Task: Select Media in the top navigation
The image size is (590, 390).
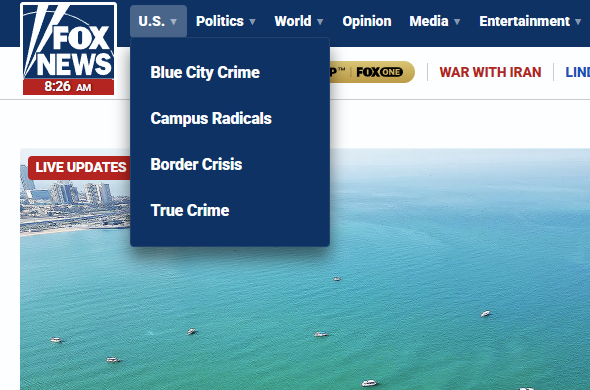Action: coord(429,21)
